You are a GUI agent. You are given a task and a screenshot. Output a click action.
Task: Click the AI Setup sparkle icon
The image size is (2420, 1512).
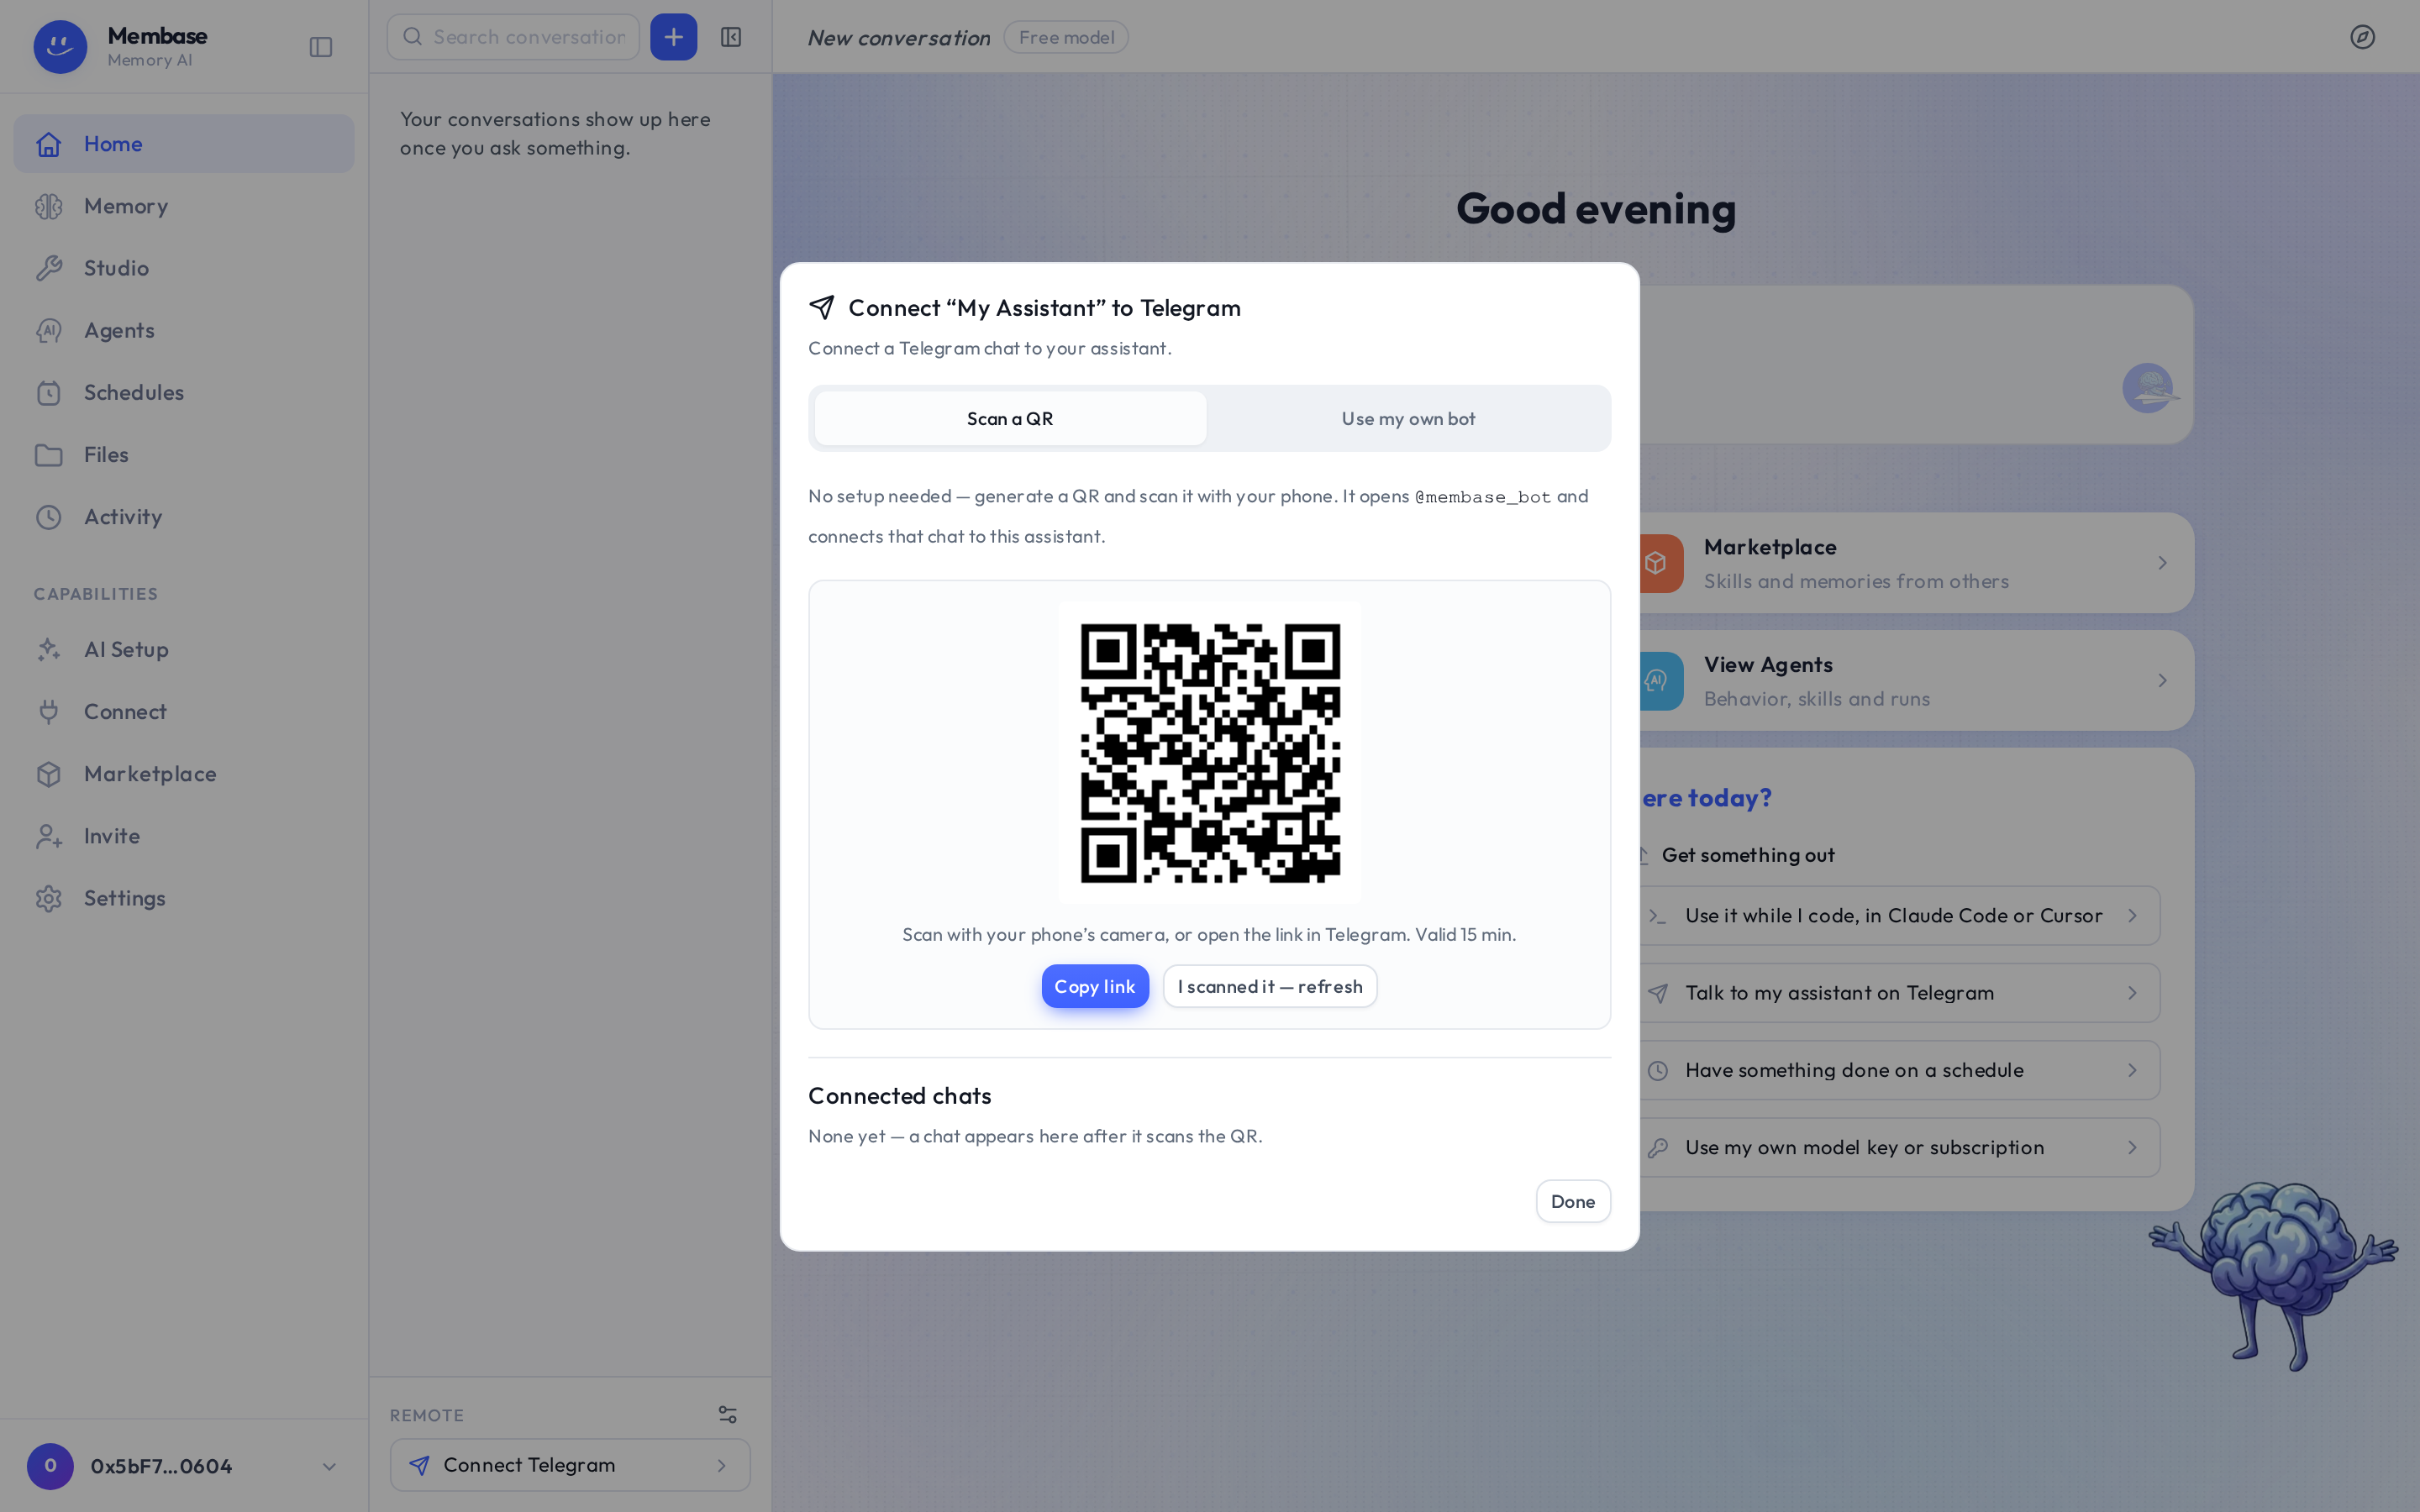[49, 650]
